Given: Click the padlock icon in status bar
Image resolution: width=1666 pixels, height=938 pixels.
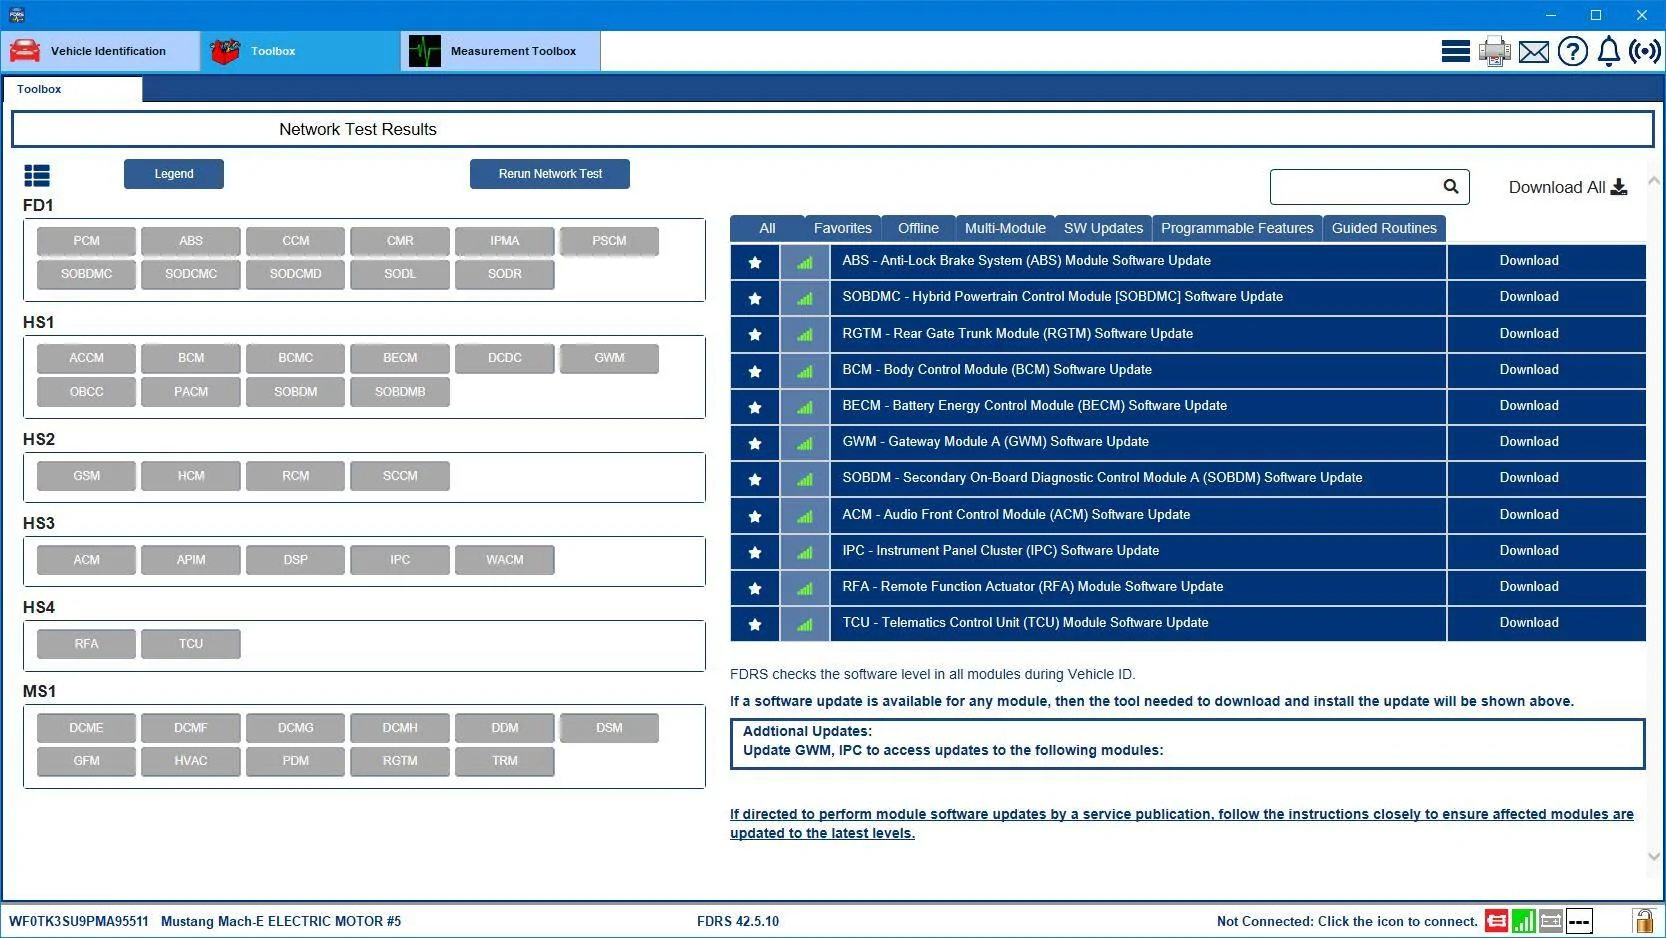Looking at the screenshot, I should [x=1643, y=920].
